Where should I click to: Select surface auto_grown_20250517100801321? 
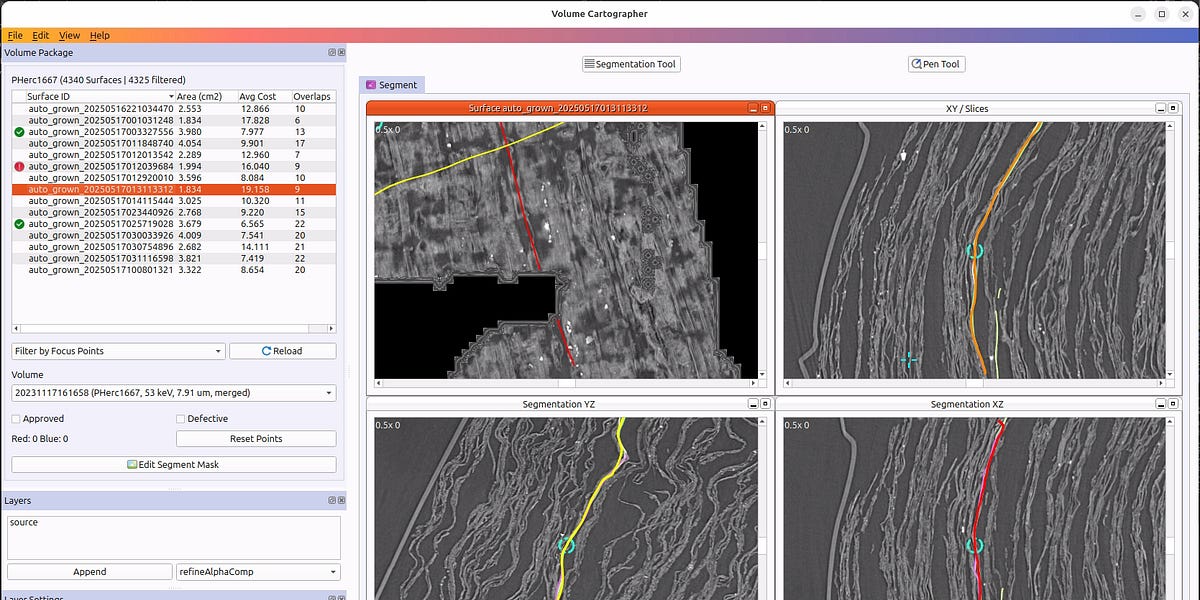tap(172, 270)
